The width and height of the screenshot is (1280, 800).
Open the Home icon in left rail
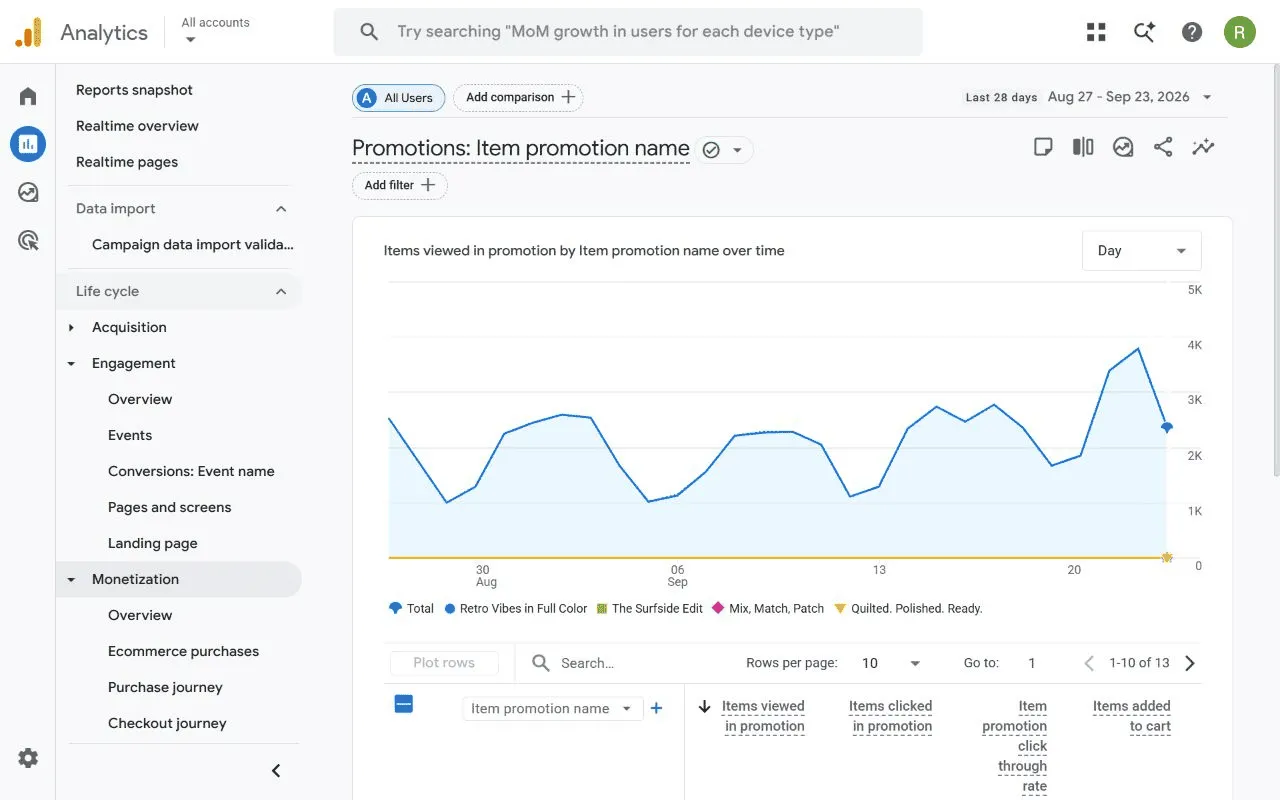point(28,97)
